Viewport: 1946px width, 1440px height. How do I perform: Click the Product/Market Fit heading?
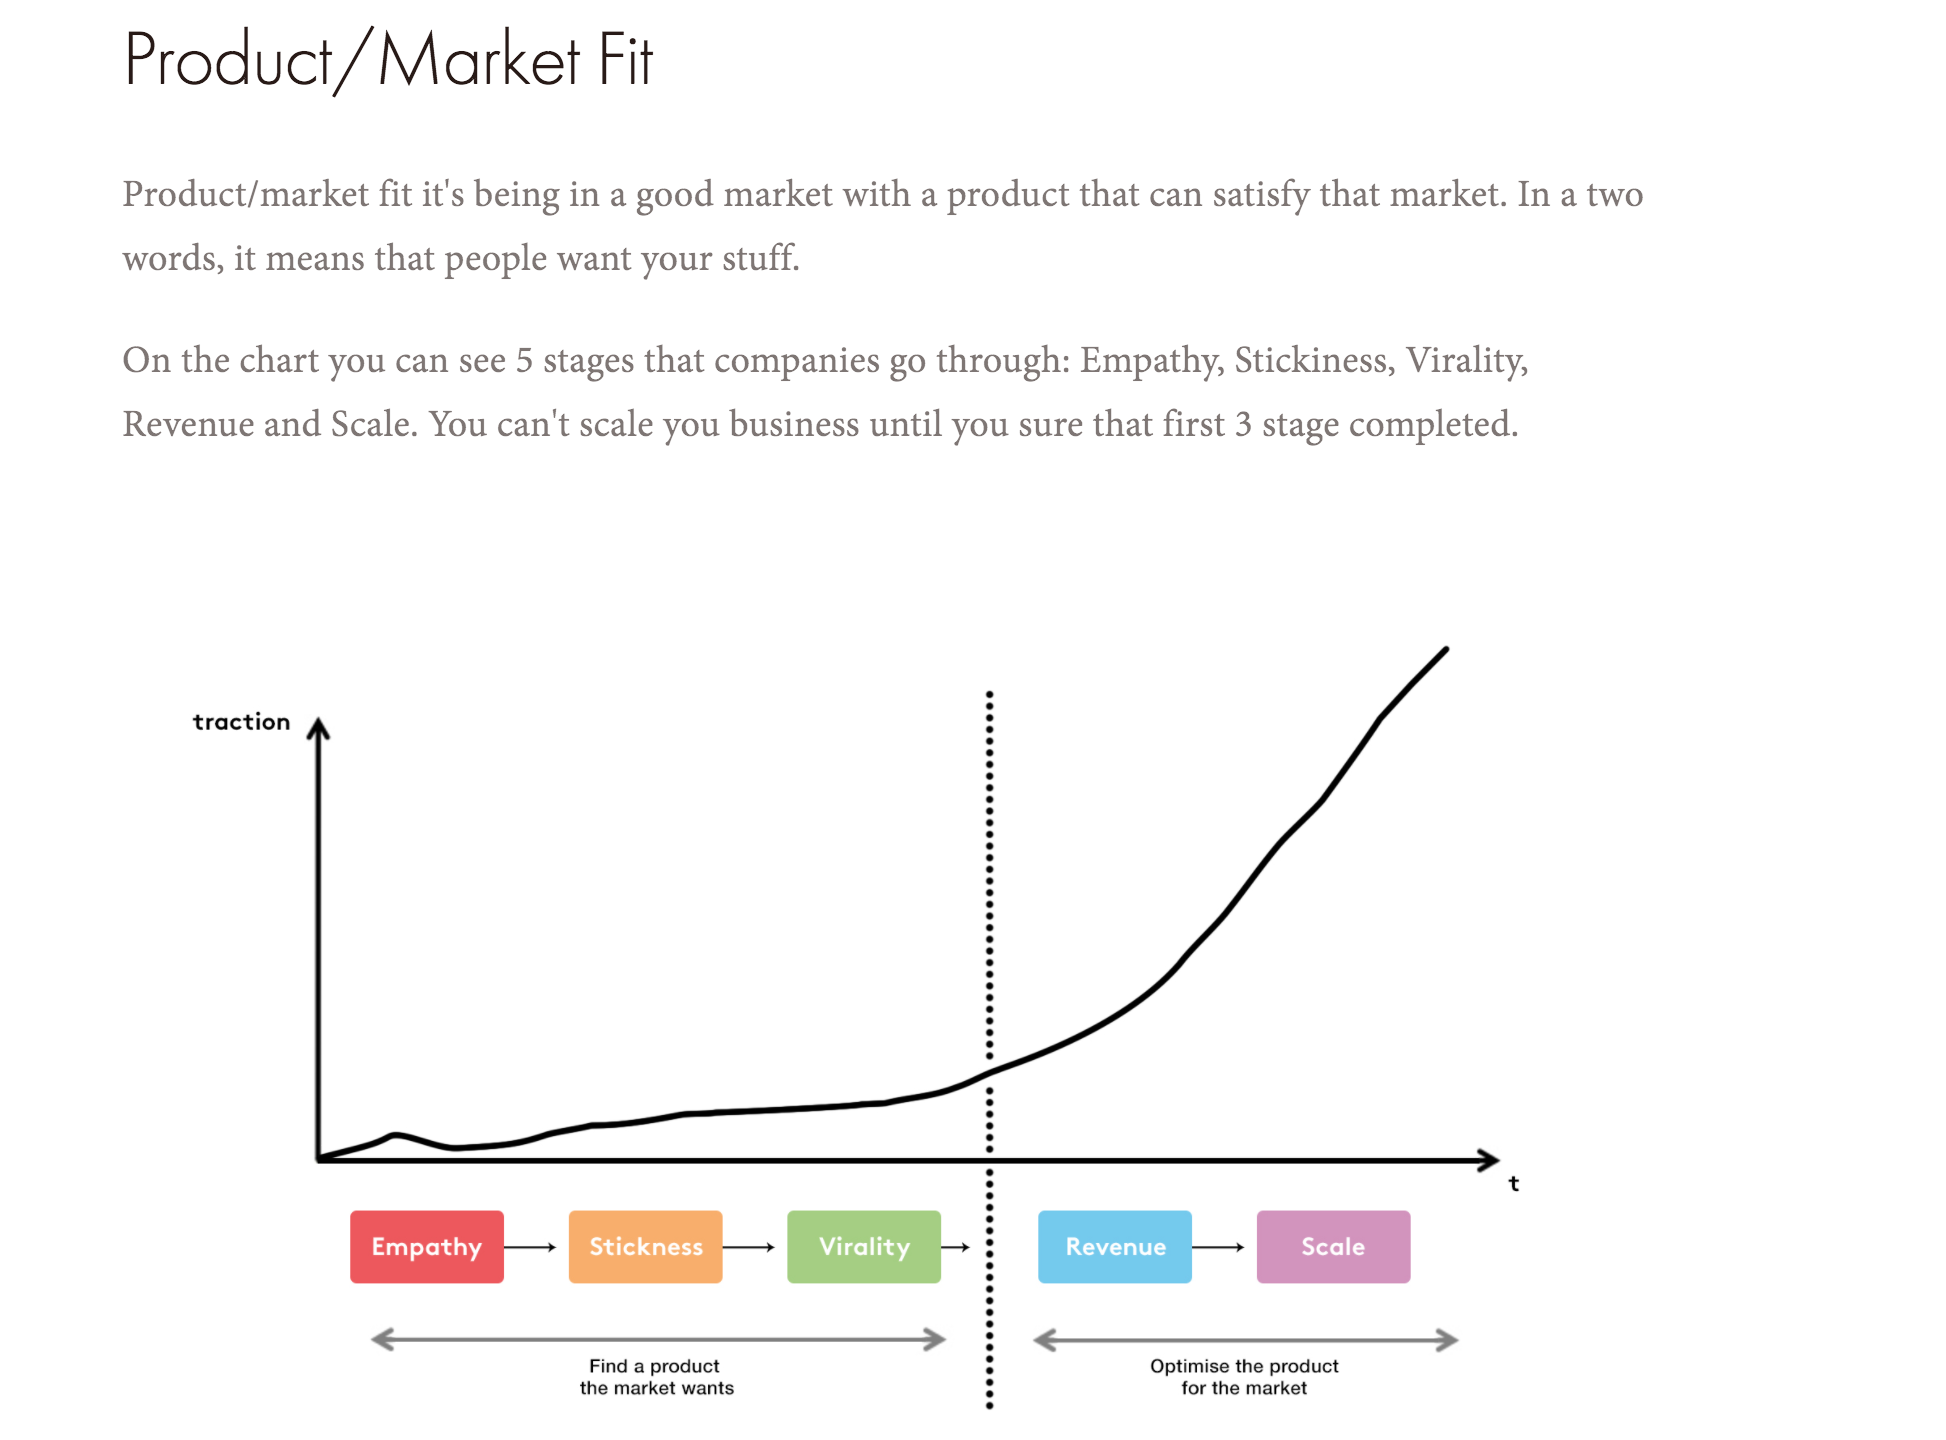pyautogui.click(x=388, y=61)
